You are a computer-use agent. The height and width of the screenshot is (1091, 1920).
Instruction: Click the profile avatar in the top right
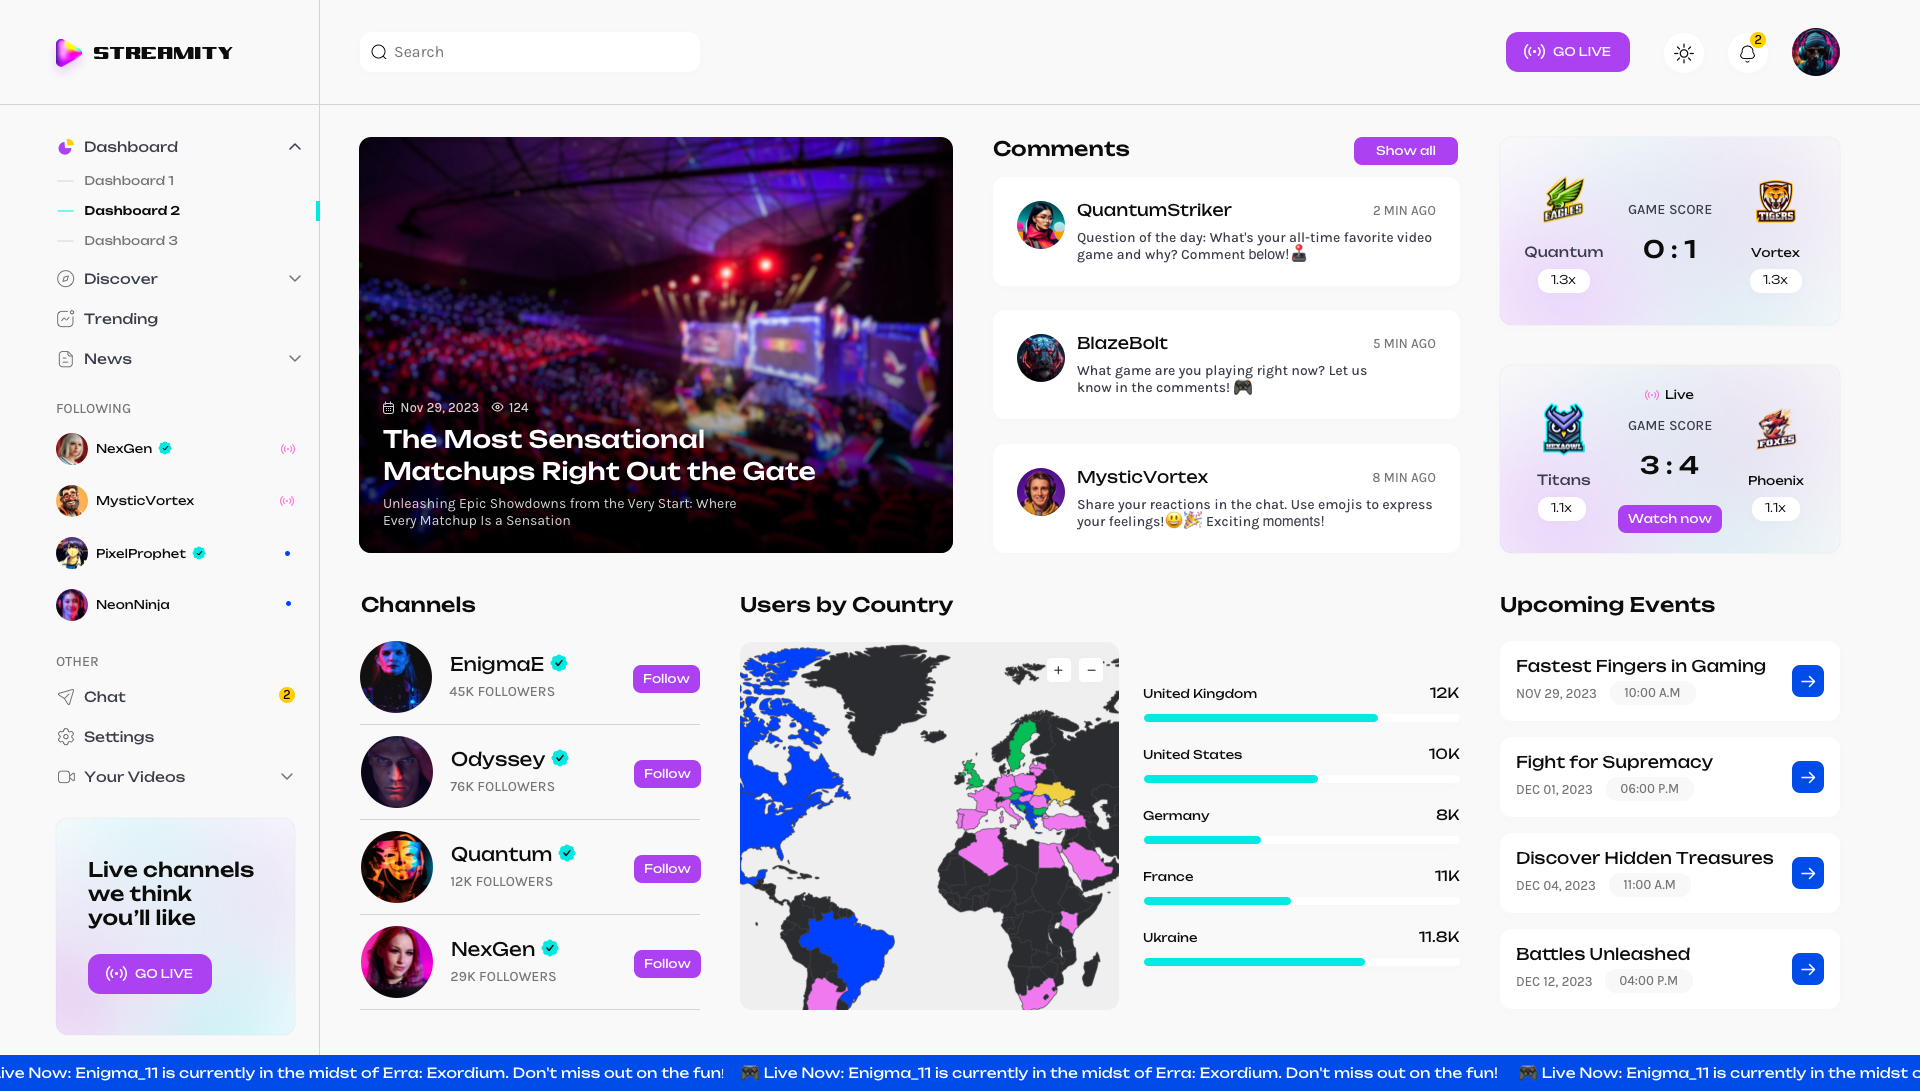tap(1815, 51)
